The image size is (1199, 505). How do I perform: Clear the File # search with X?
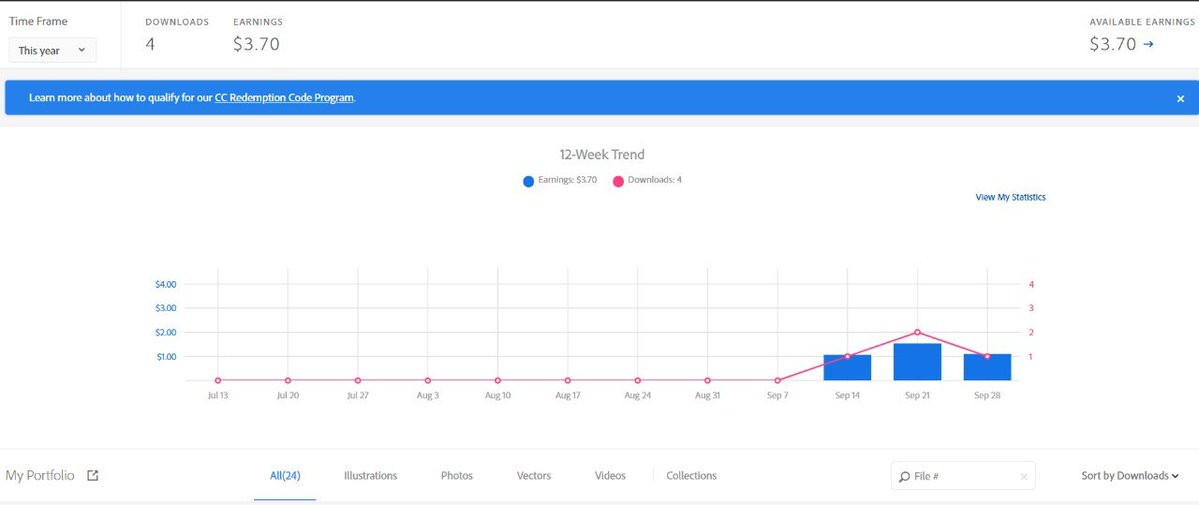(x=1024, y=477)
